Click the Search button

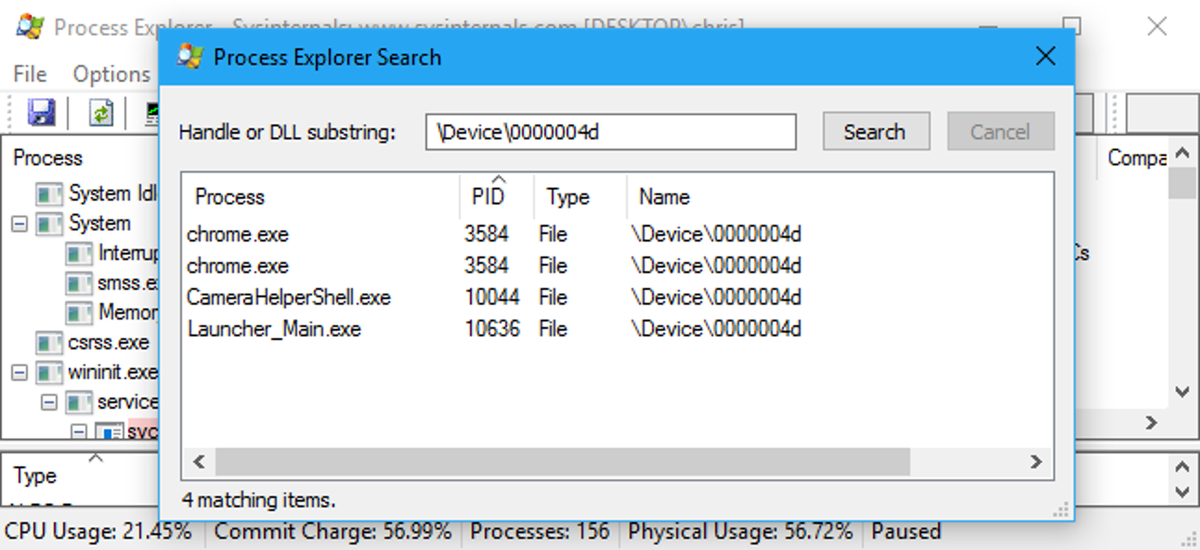pyautogui.click(x=875, y=132)
